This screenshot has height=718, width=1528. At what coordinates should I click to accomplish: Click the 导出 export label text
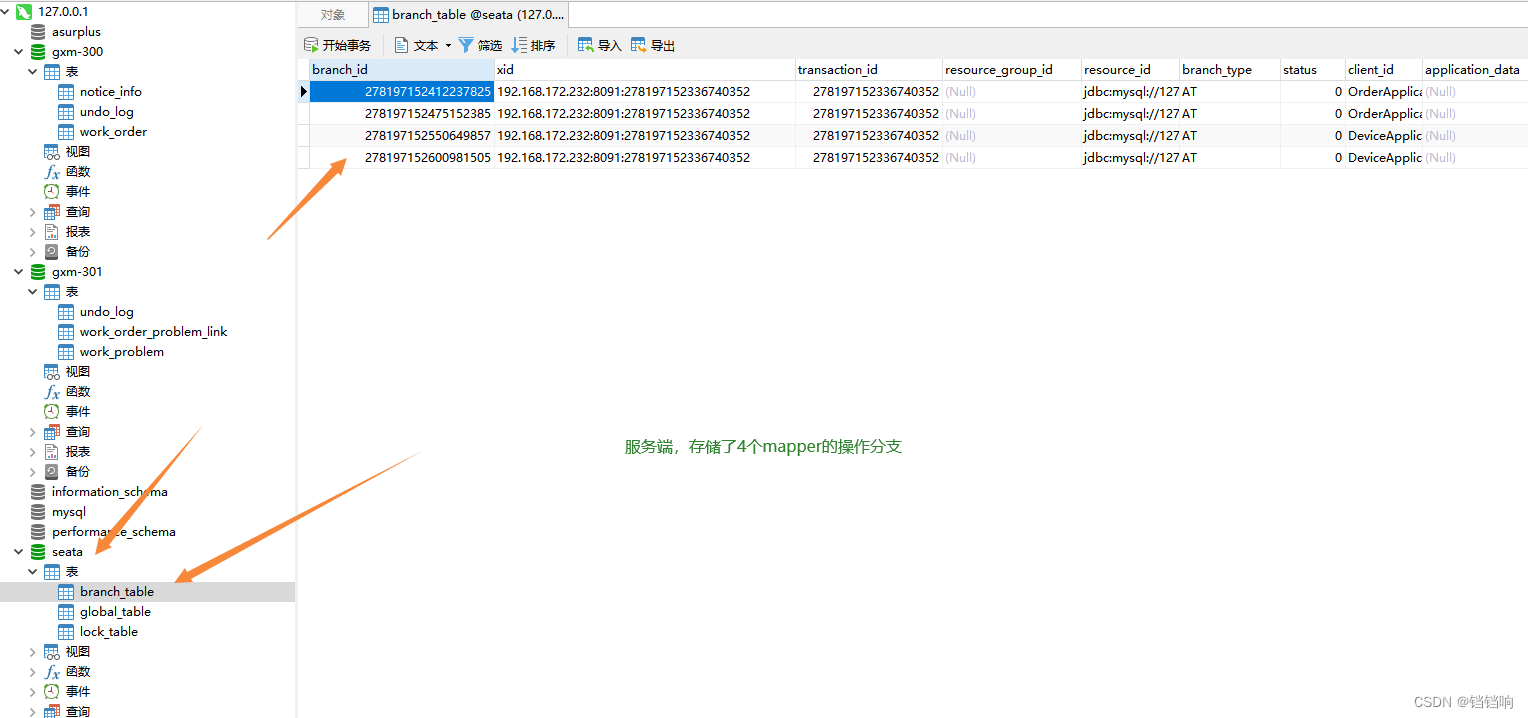tap(663, 45)
